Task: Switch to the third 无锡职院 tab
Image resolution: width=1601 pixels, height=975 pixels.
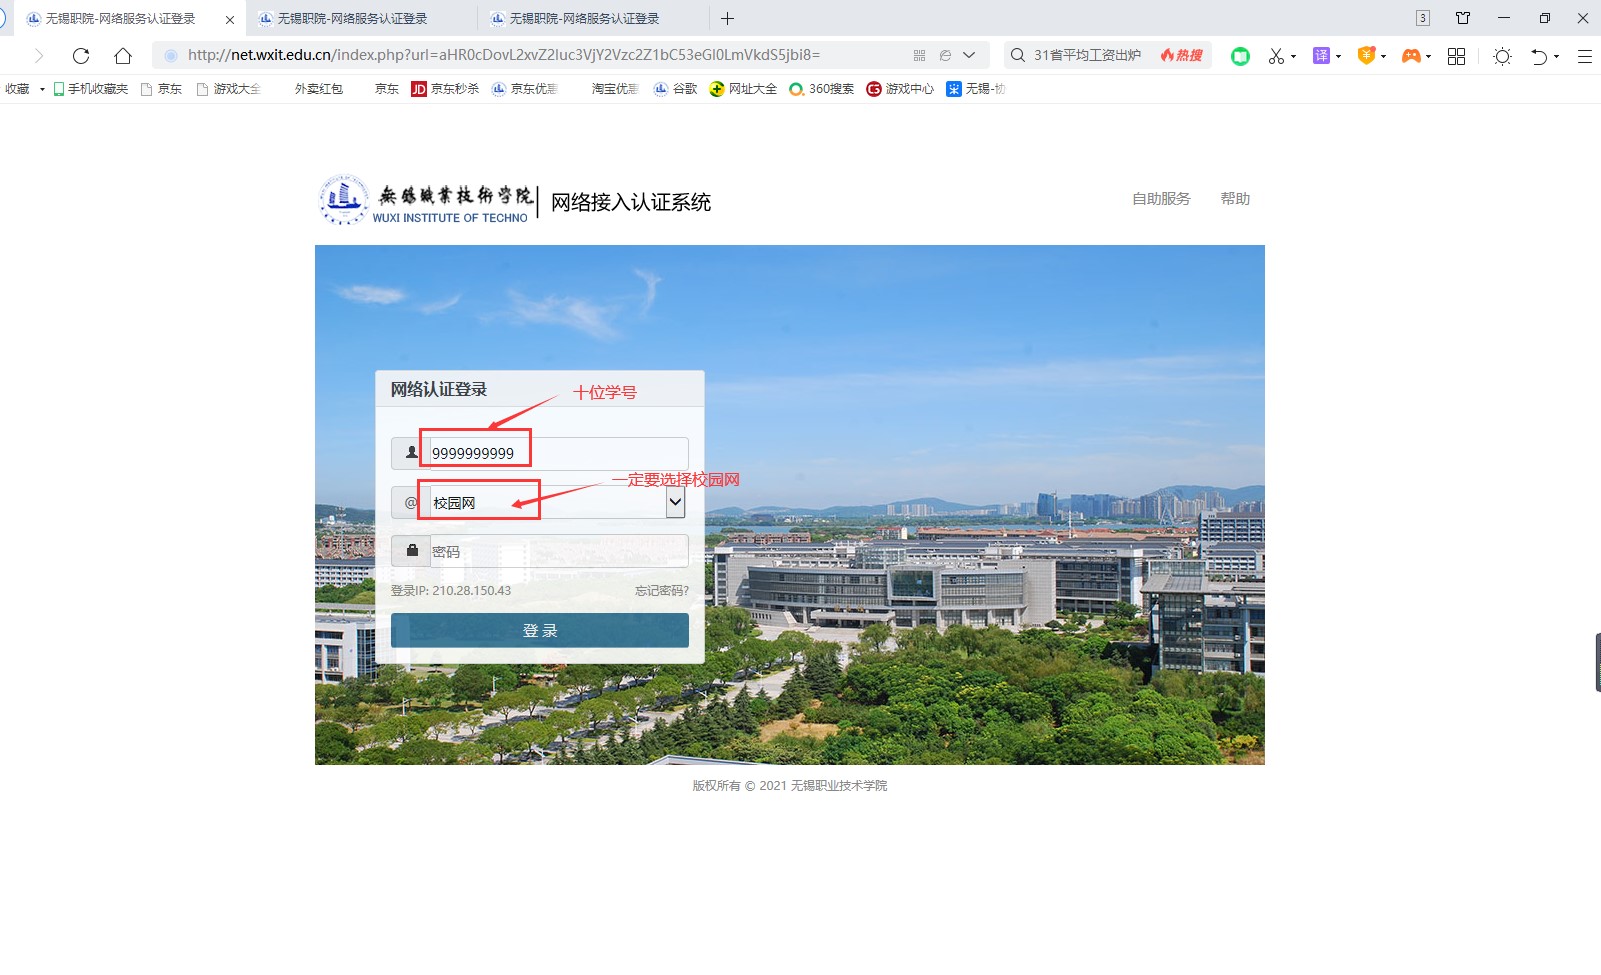Action: (x=584, y=18)
